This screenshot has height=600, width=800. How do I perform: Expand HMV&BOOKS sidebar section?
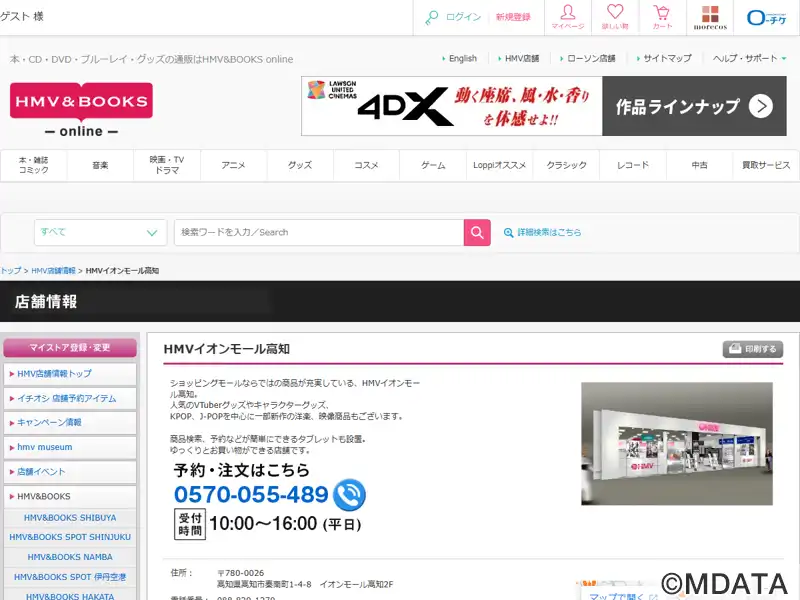[x=70, y=496]
